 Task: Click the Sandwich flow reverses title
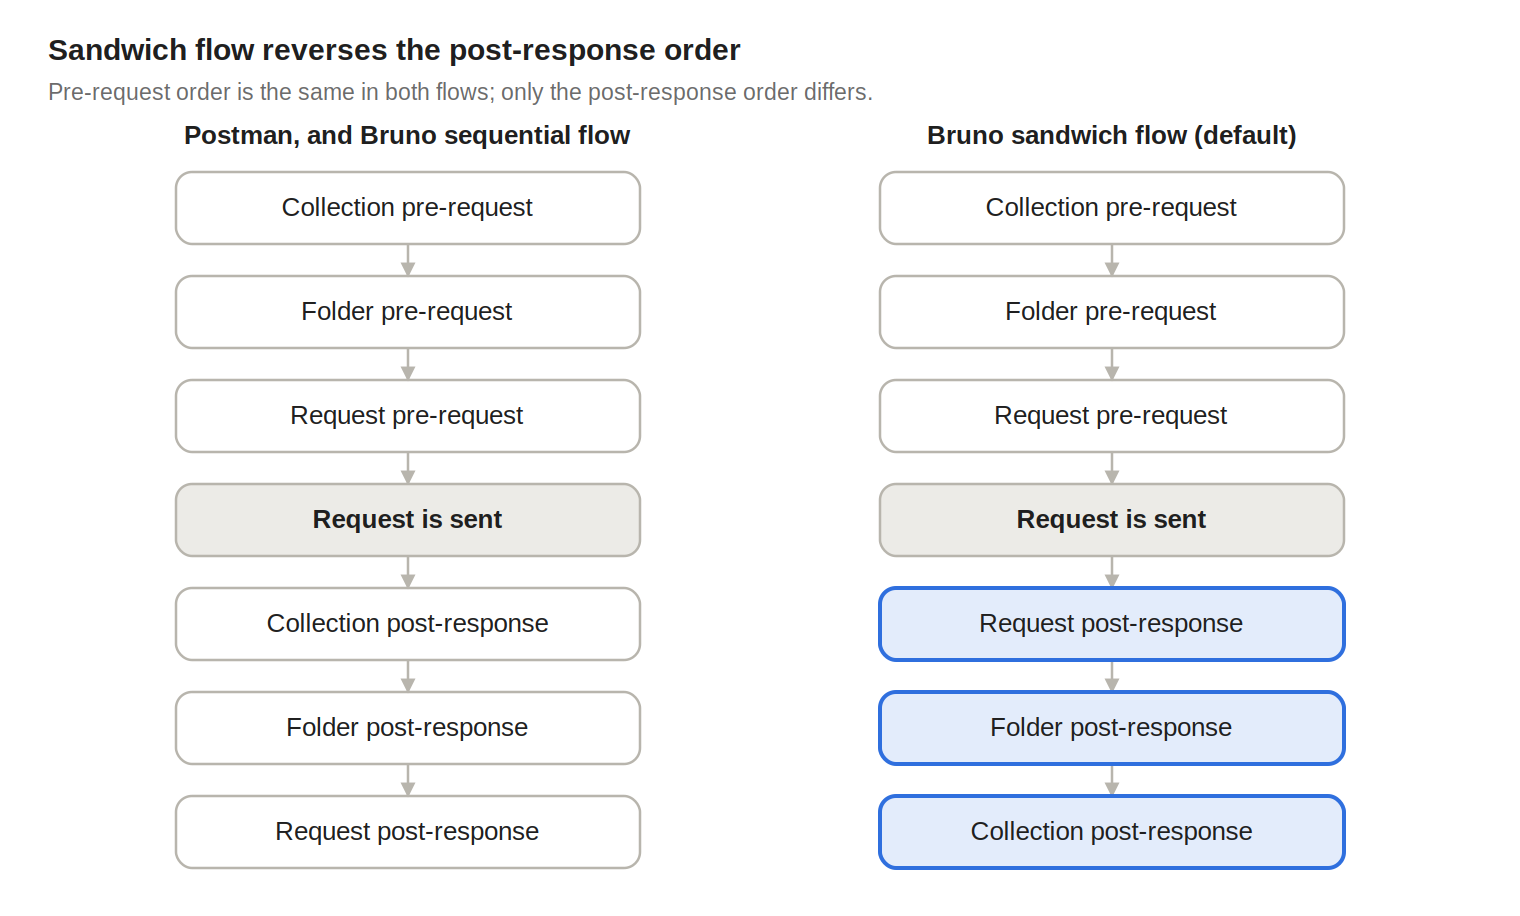click(394, 50)
